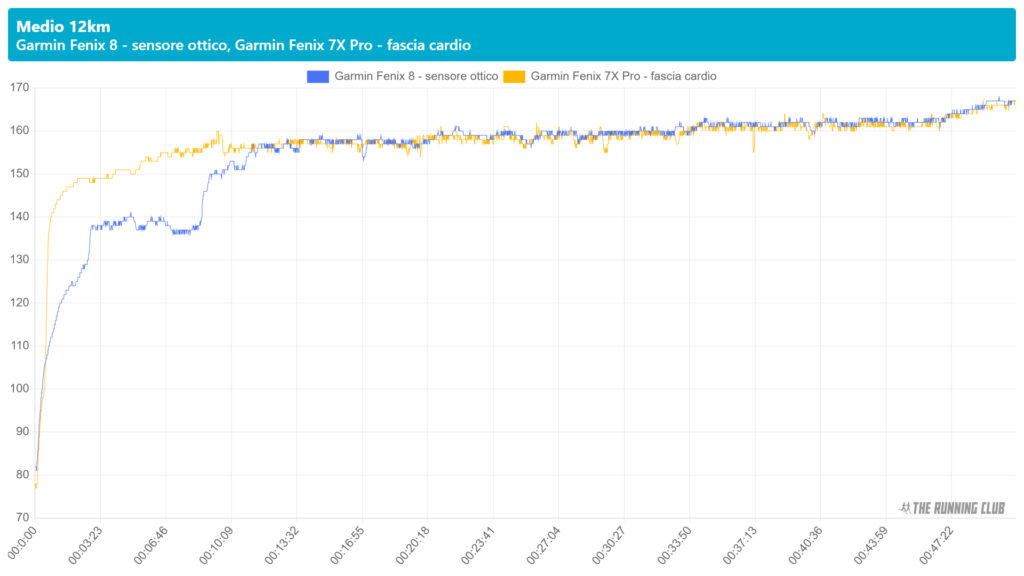This screenshot has width=1024, height=576.
Task: Click the 00:20:18 time axis label
Action: click(413, 545)
